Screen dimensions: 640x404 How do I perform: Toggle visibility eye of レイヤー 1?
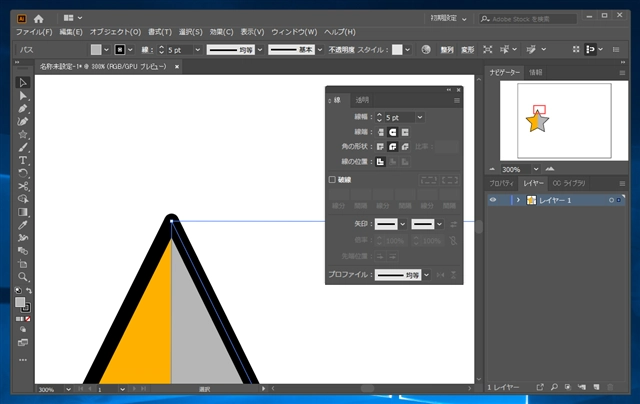click(493, 200)
